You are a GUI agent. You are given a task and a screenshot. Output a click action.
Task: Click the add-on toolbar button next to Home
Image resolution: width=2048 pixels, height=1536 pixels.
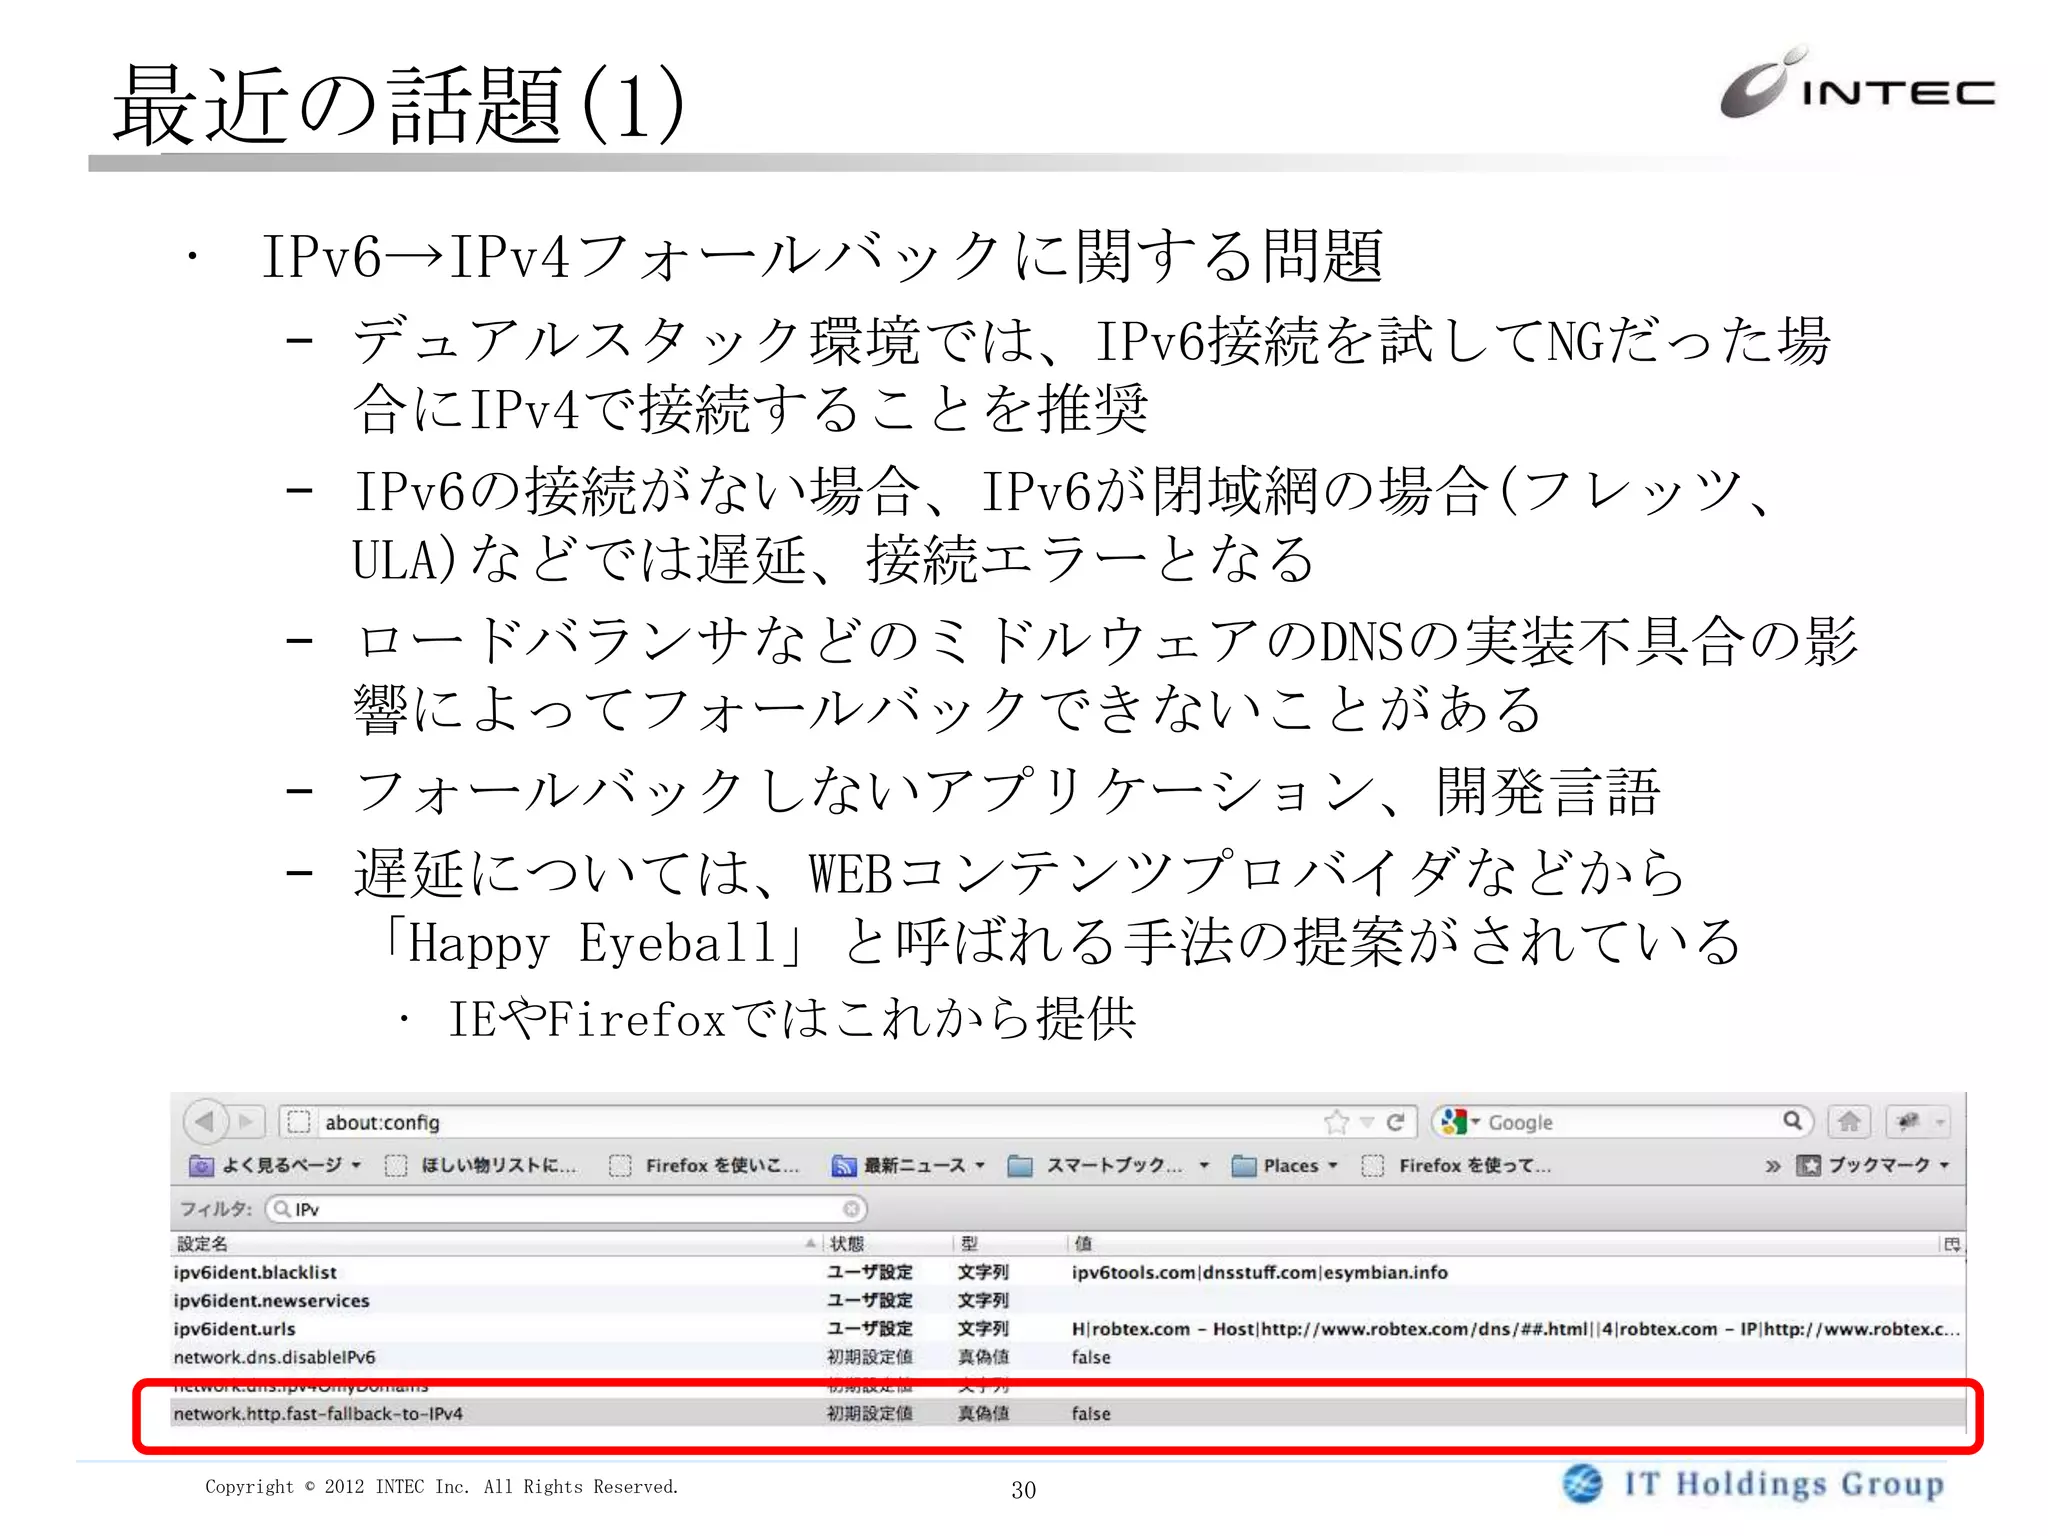click(x=1908, y=1122)
